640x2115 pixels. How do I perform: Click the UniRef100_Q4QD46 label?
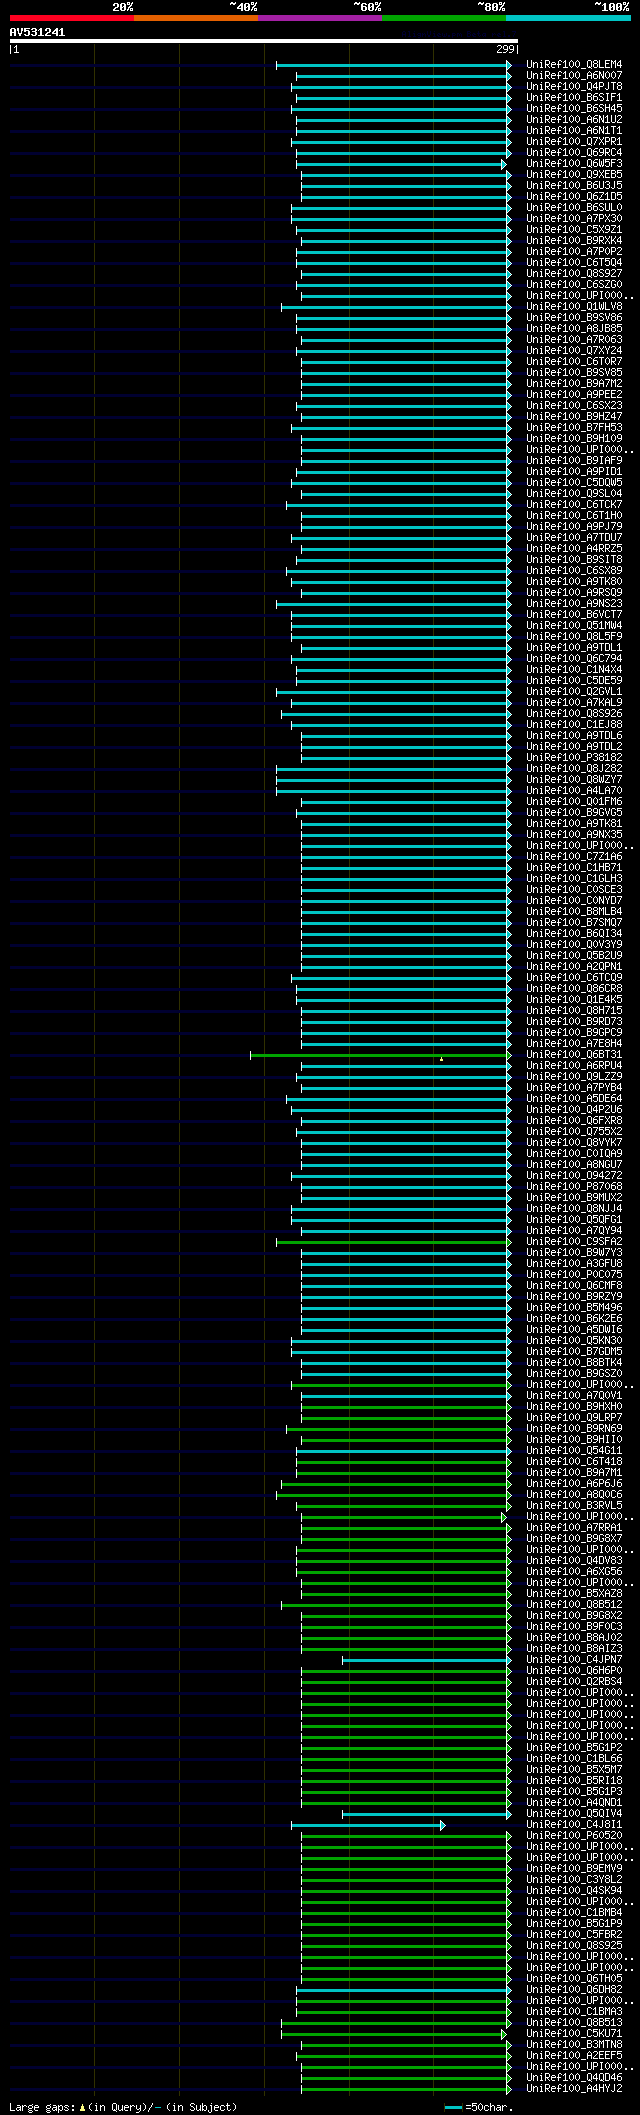coord(574,2078)
